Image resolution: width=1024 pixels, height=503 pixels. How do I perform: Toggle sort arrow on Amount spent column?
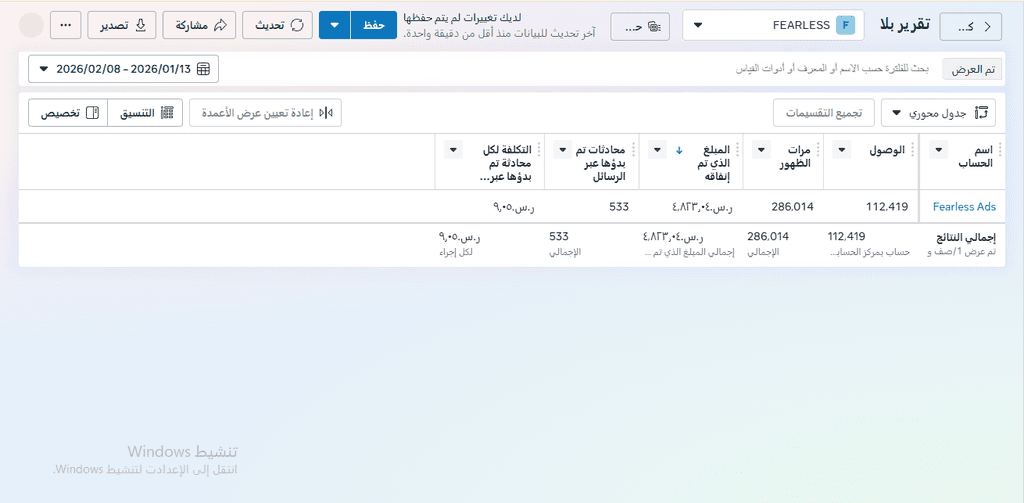[679, 151]
